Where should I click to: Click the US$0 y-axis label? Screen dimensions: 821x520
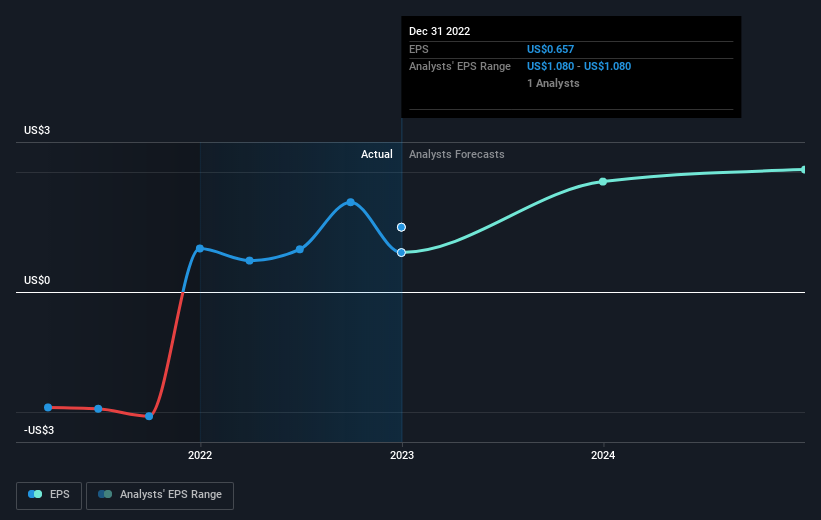coord(37,281)
